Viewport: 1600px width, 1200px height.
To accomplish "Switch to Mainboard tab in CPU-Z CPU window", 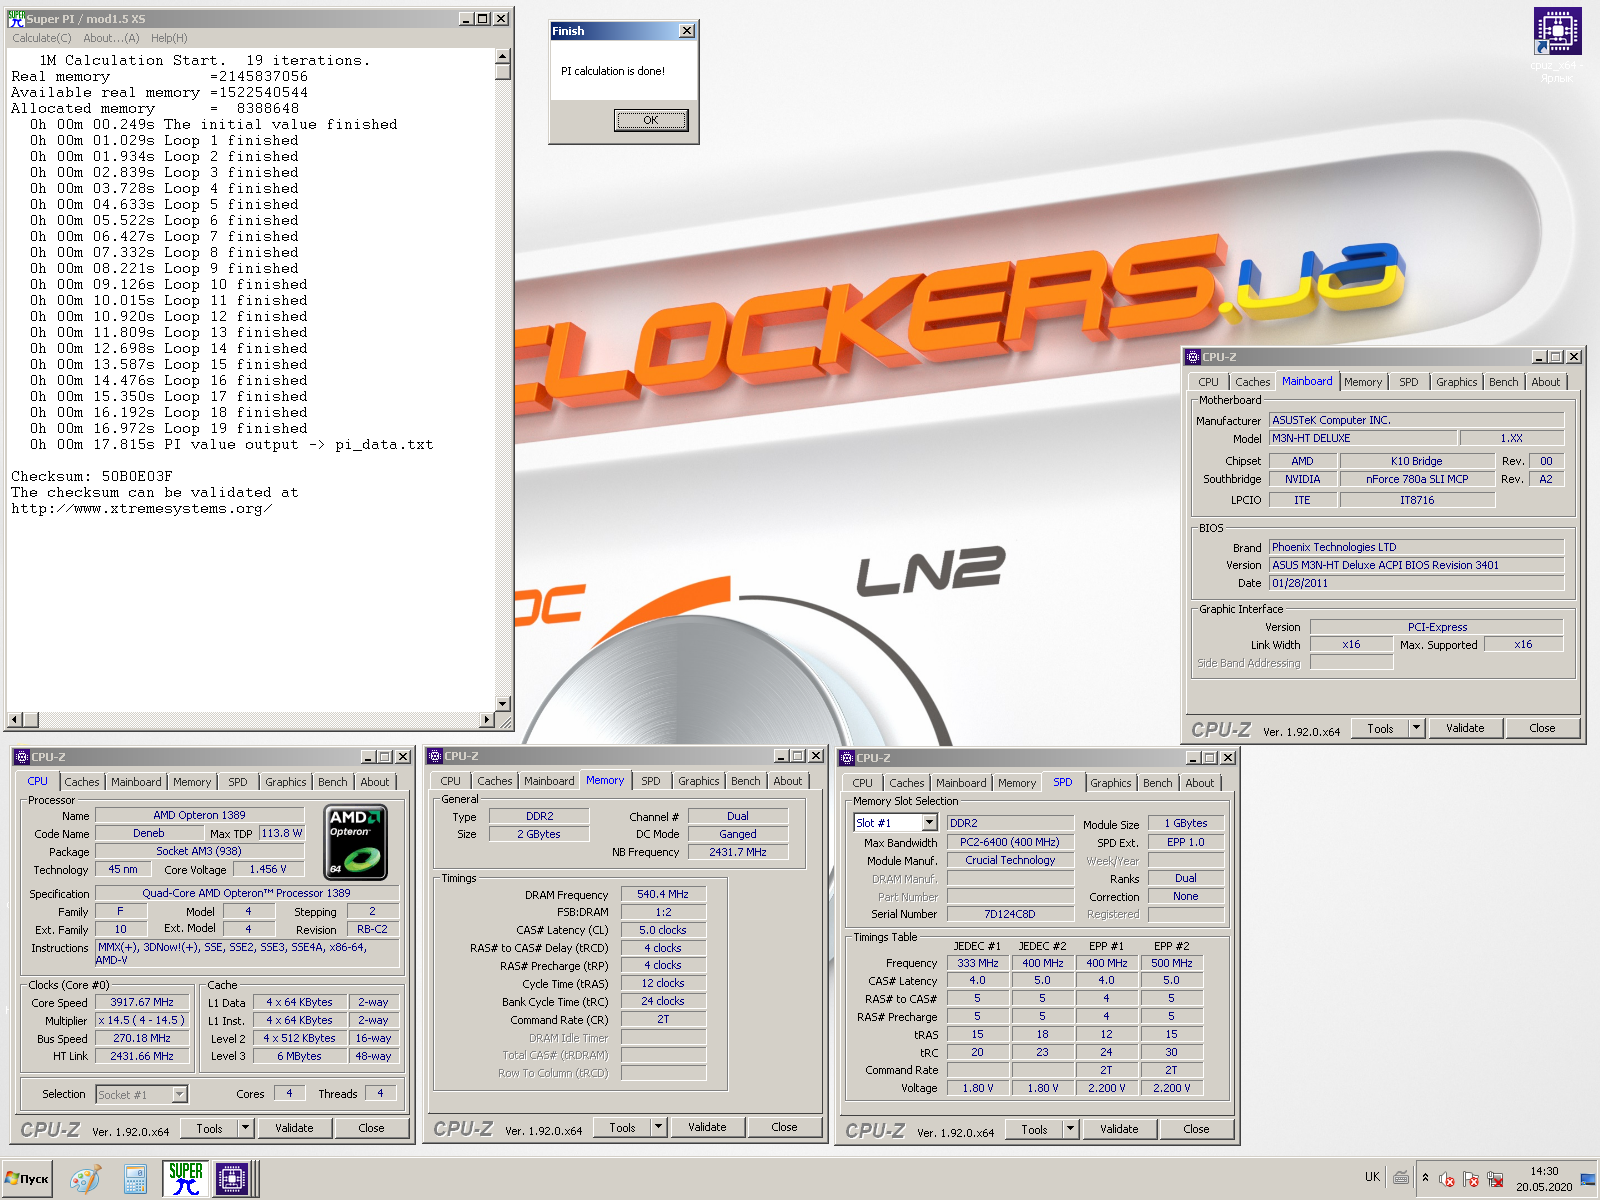I will pyautogui.click(x=136, y=782).
